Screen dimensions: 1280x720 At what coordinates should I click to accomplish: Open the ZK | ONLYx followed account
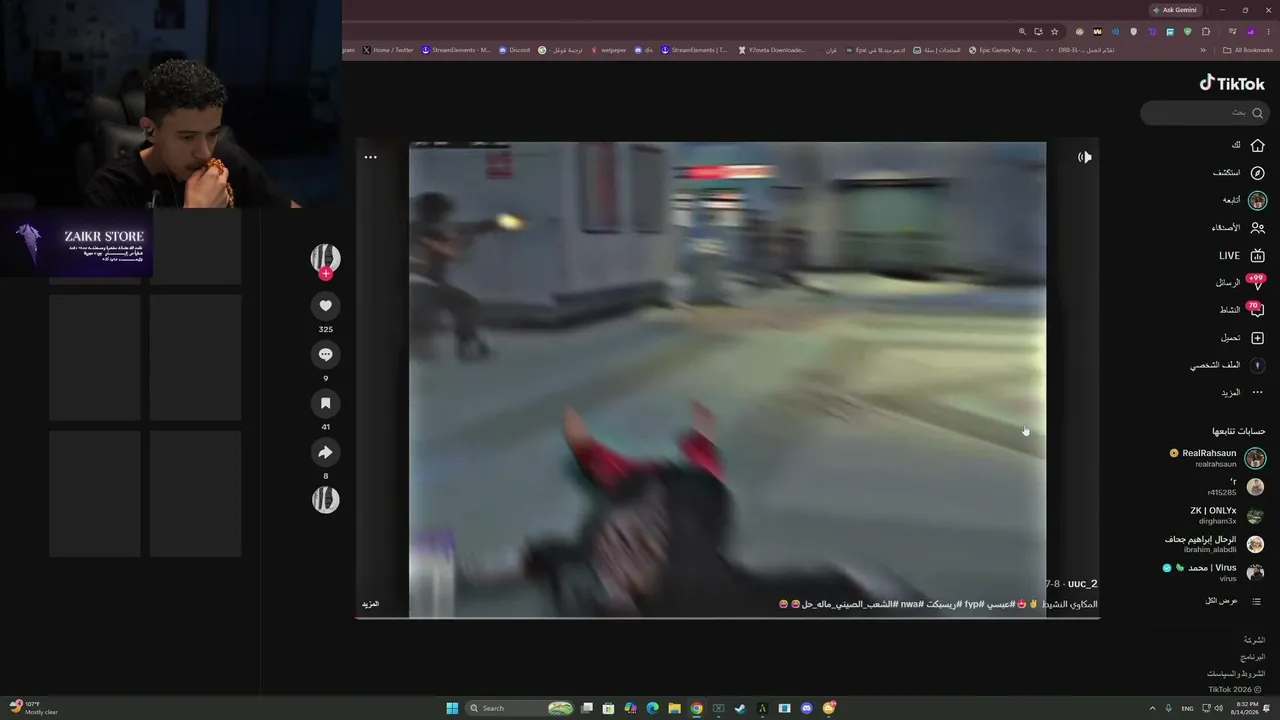[1226, 515]
